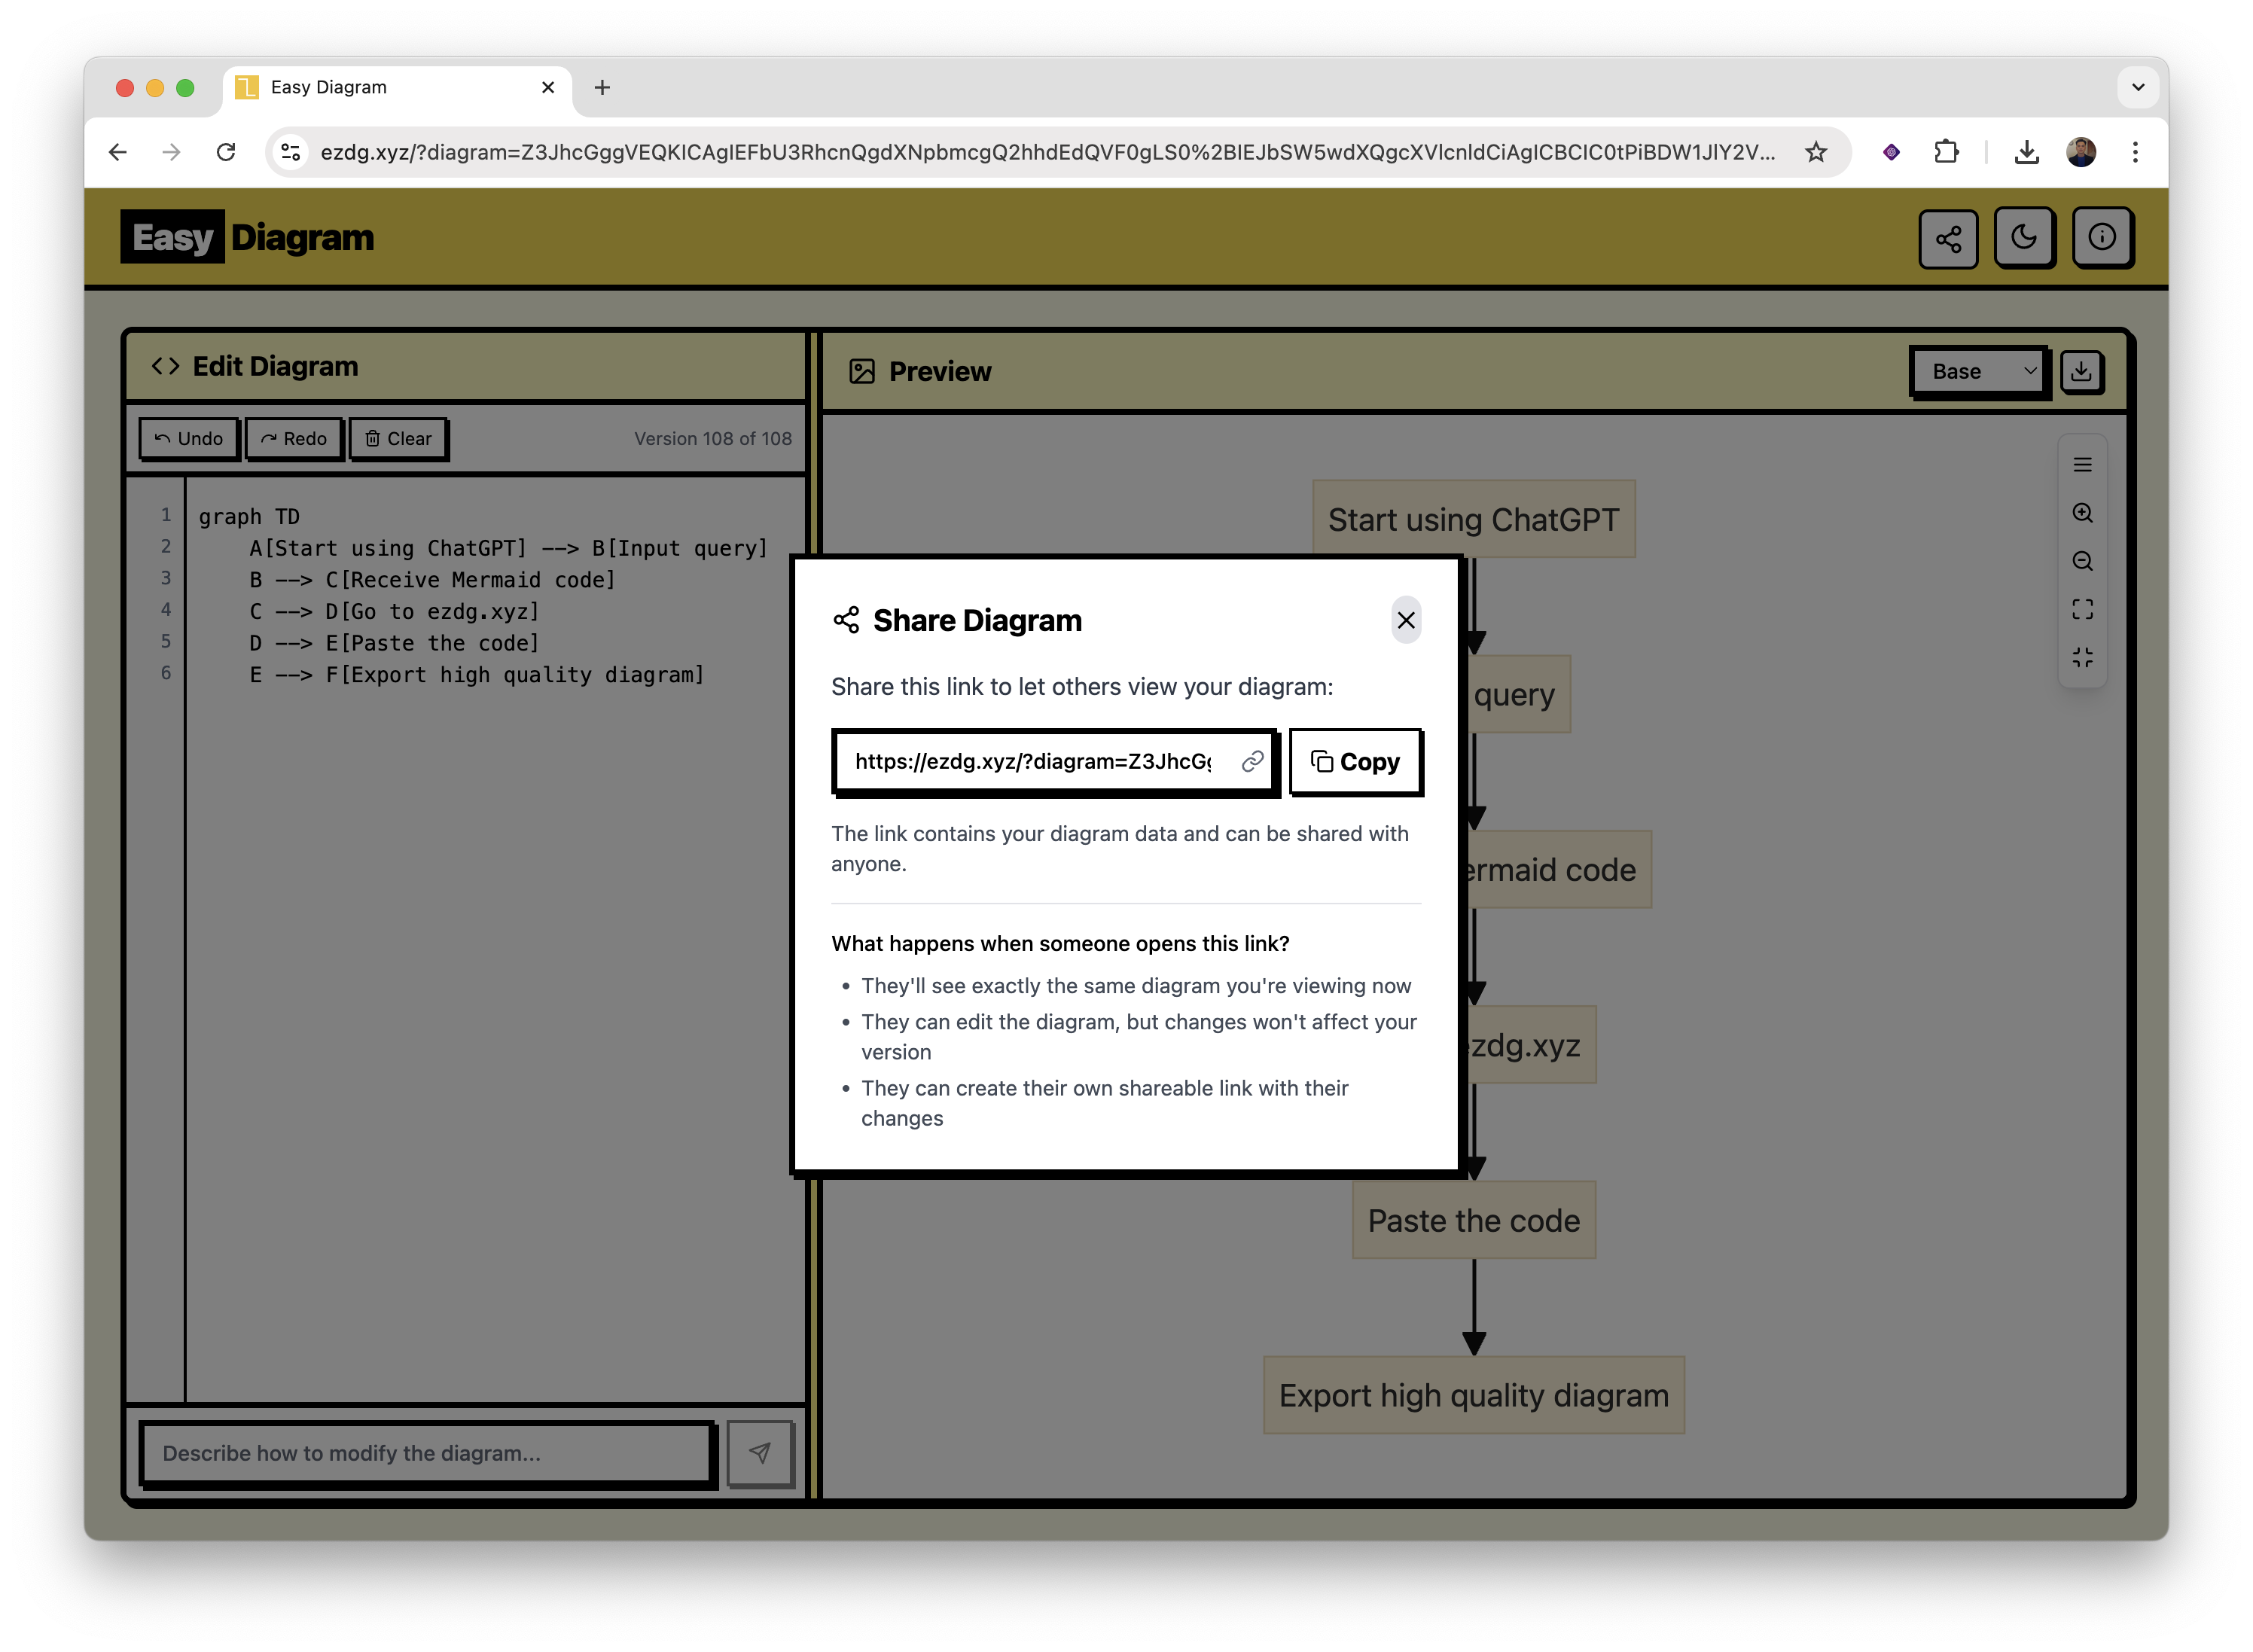The image size is (2253, 1652).
Task: Click the share icon in the header
Action: click(1947, 237)
